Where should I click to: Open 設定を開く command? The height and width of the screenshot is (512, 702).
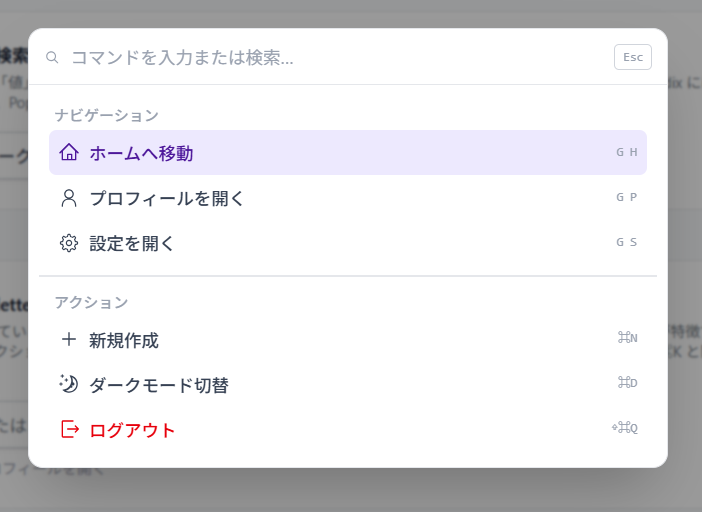[x=348, y=243]
